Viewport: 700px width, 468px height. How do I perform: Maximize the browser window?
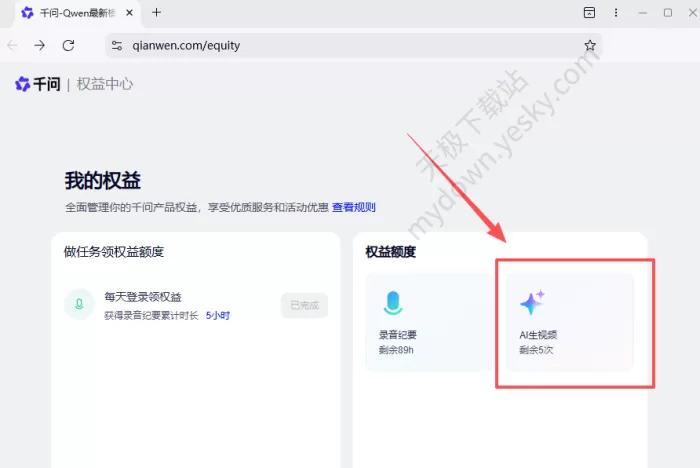coord(668,13)
